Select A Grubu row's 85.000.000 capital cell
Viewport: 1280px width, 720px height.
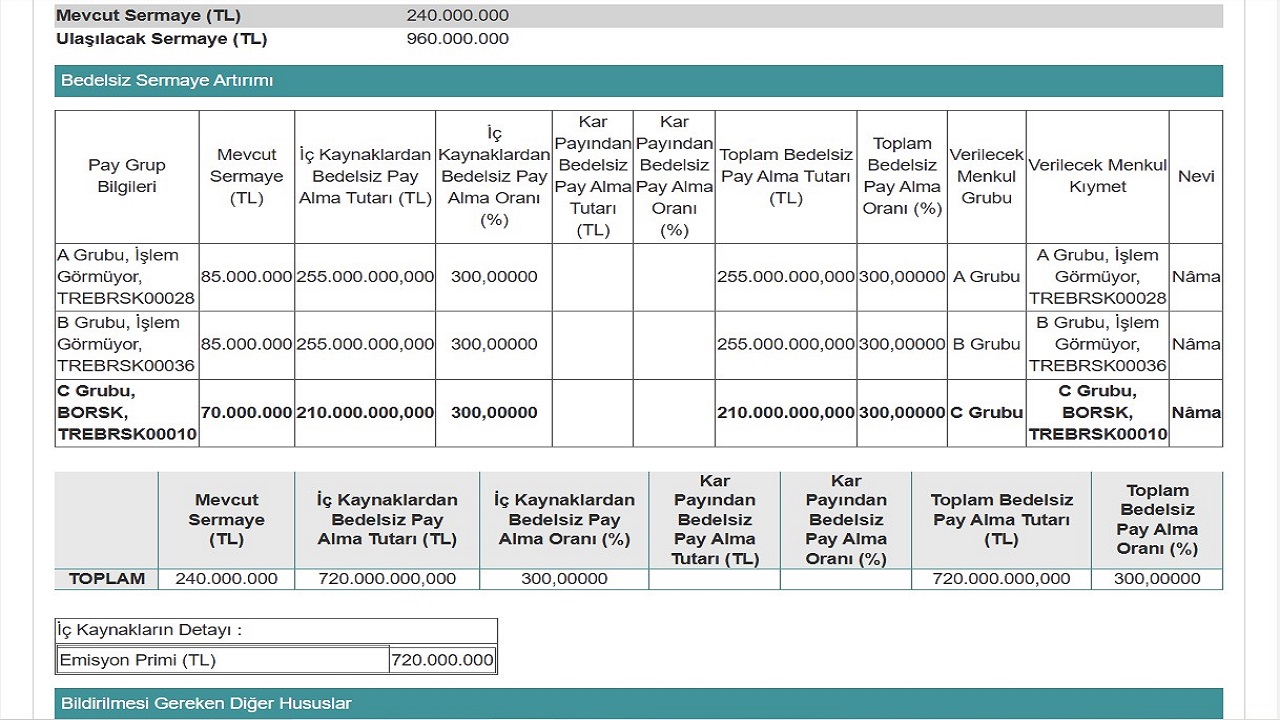[x=247, y=277]
